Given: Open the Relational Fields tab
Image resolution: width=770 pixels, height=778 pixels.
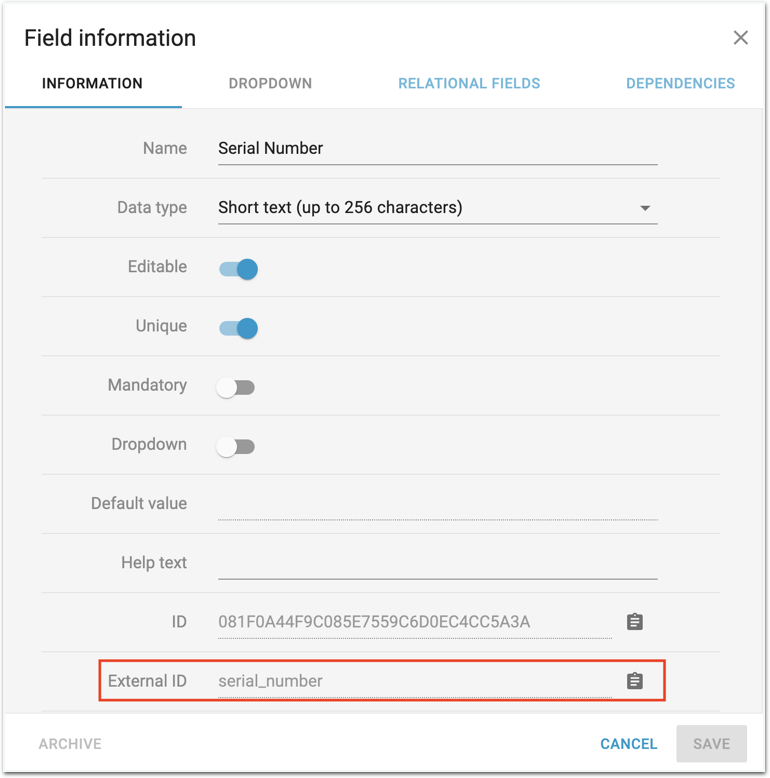Looking at the screenshot, I should (x=469, y=84).
